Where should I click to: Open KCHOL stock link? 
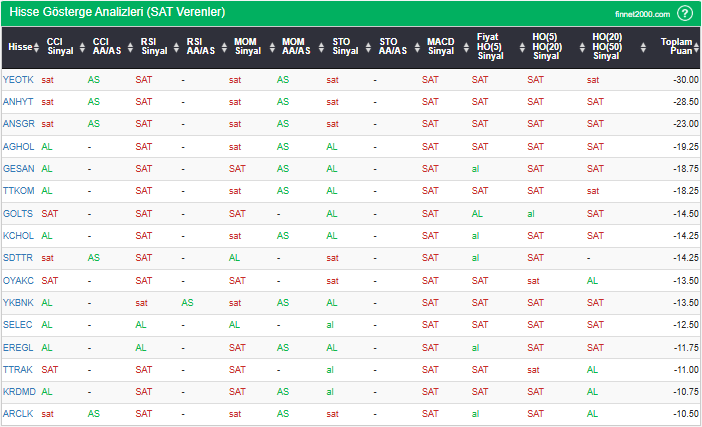(18, 235)
